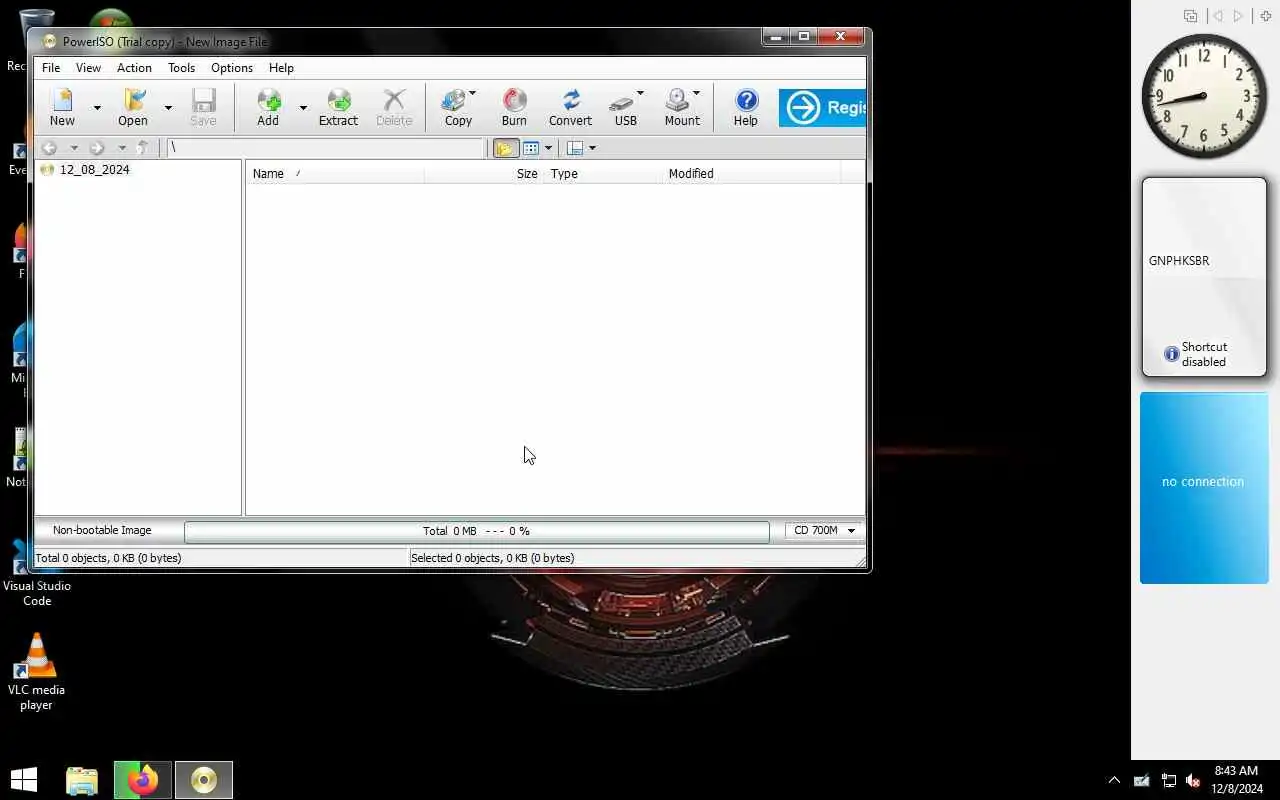Open the Forward history dropdown arrow

(x=122, y=148)
